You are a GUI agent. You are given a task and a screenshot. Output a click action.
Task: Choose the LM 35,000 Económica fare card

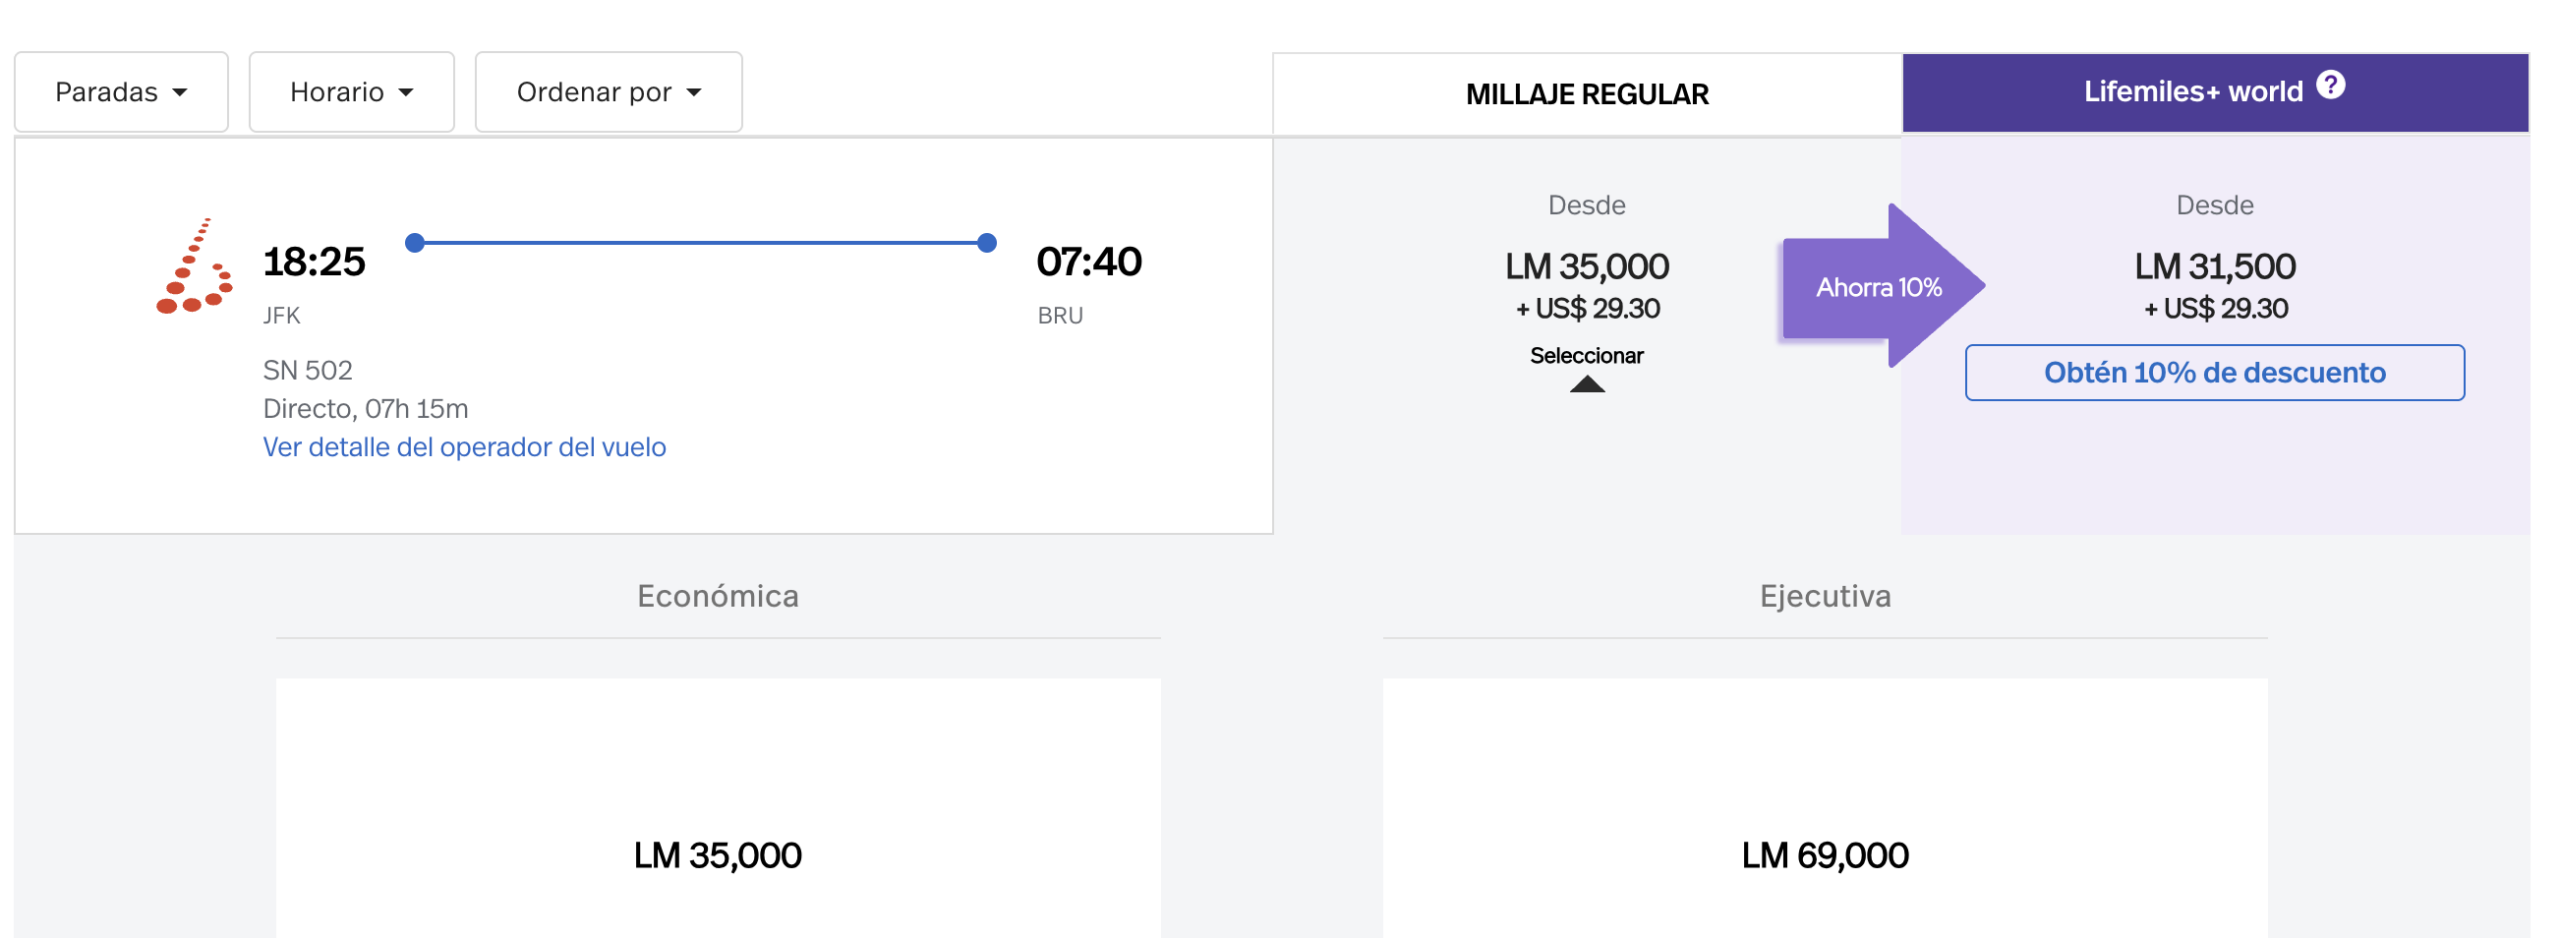(718, 853)
